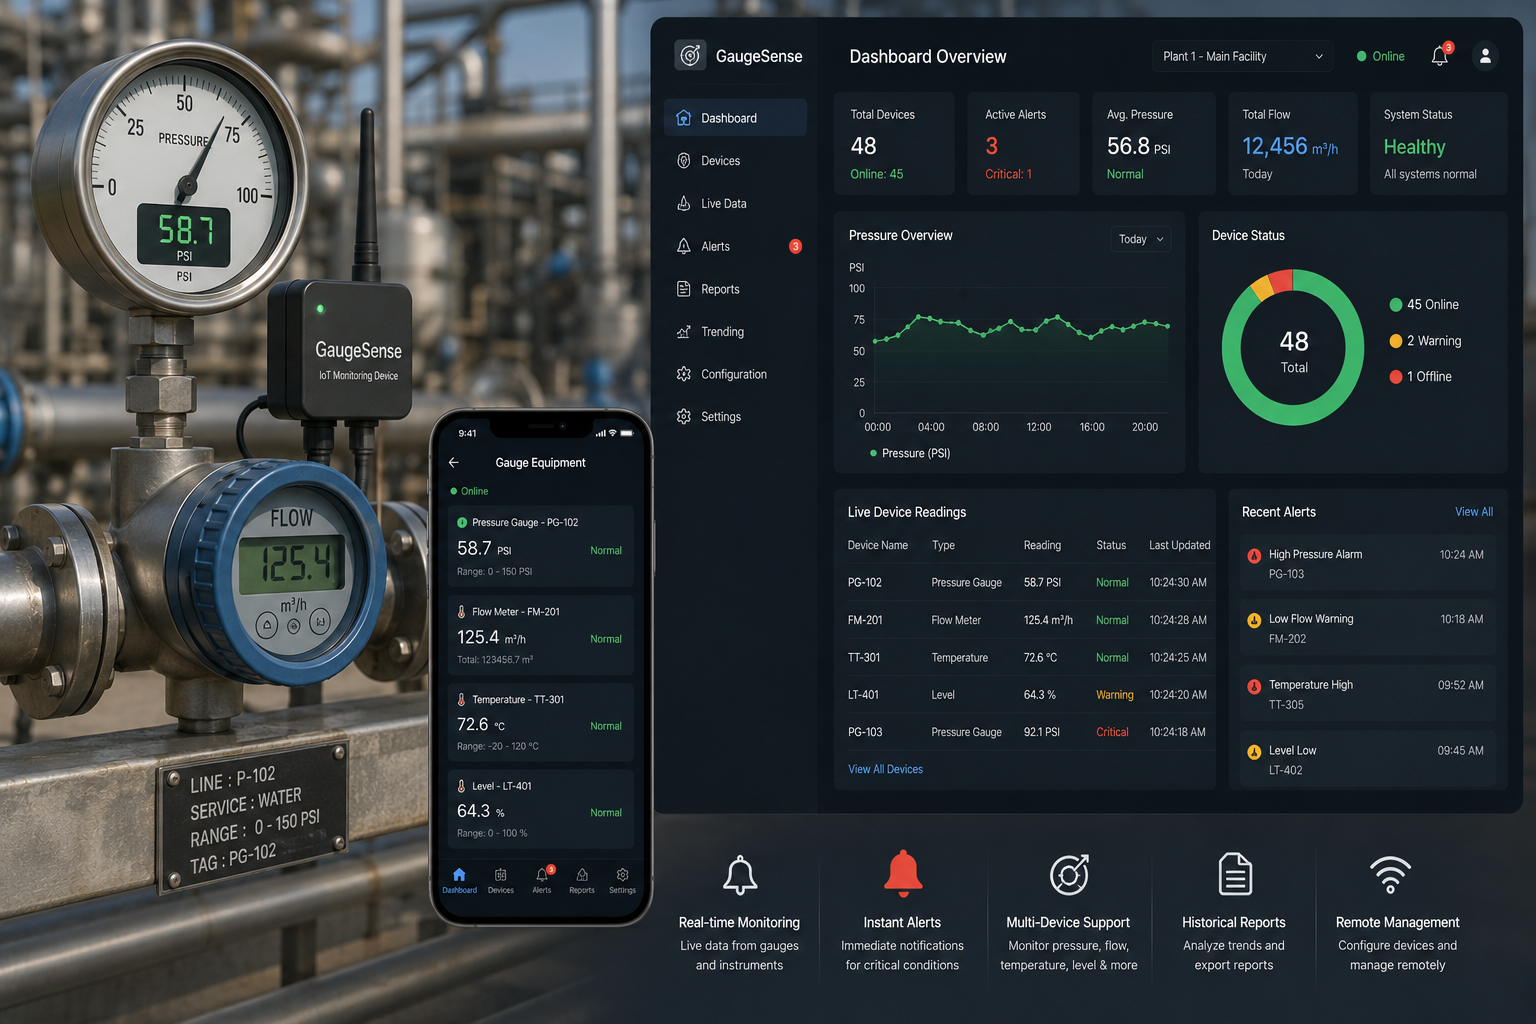
Task: Click the Live Data flask icon
Action: tap(684, 203)
